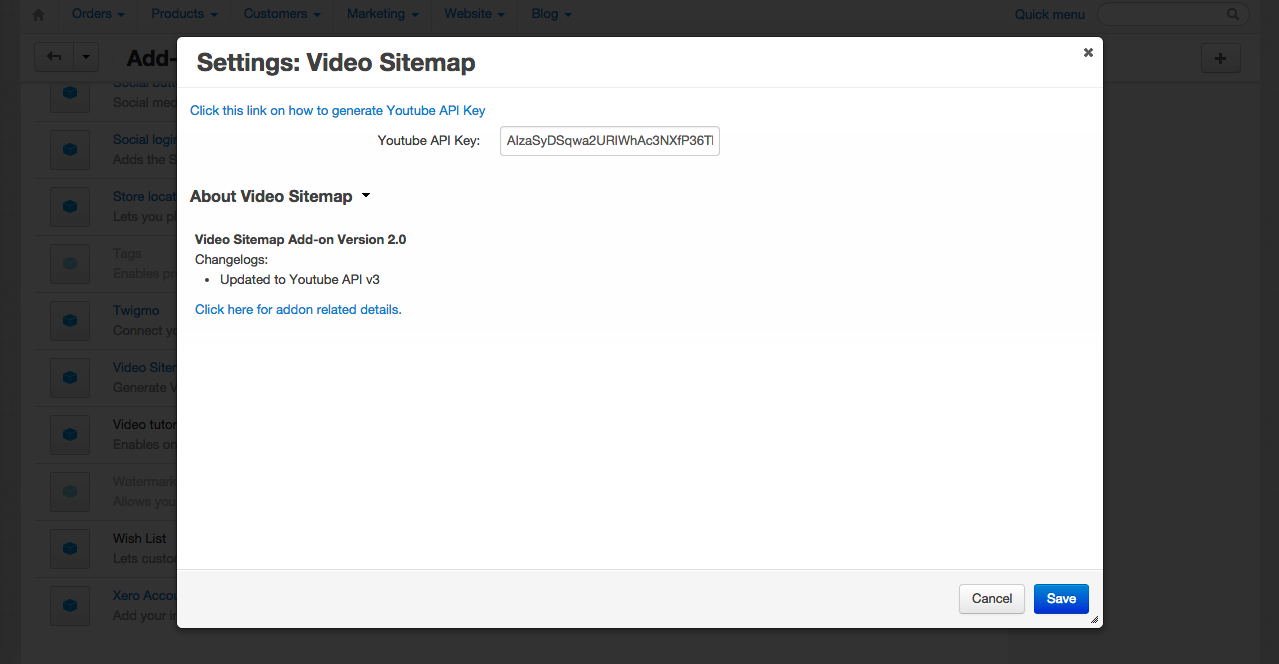Open the Products menu

pyautogui.click(x=184, y=14)
